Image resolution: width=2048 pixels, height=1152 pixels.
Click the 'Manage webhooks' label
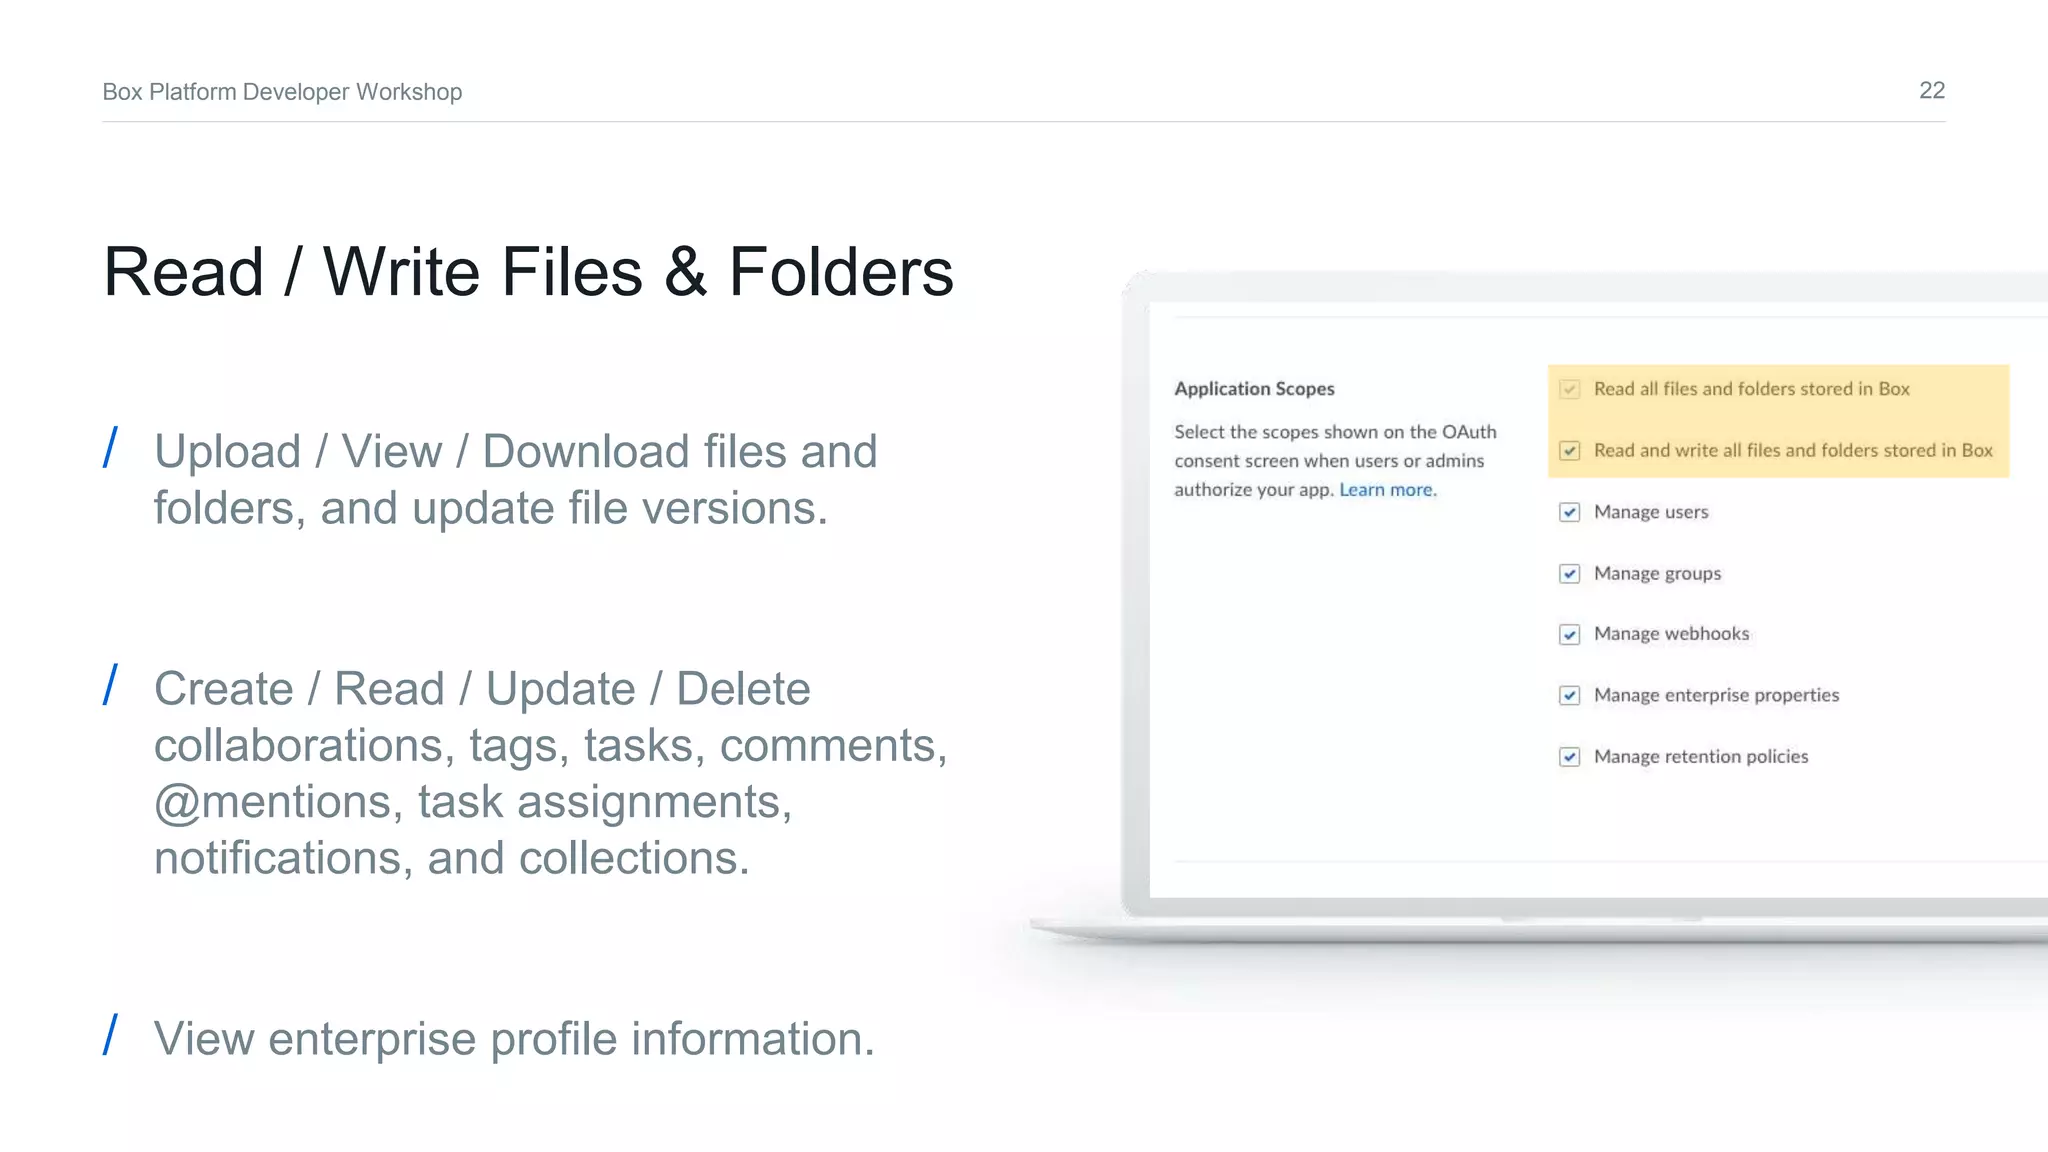click(1671, 634)
